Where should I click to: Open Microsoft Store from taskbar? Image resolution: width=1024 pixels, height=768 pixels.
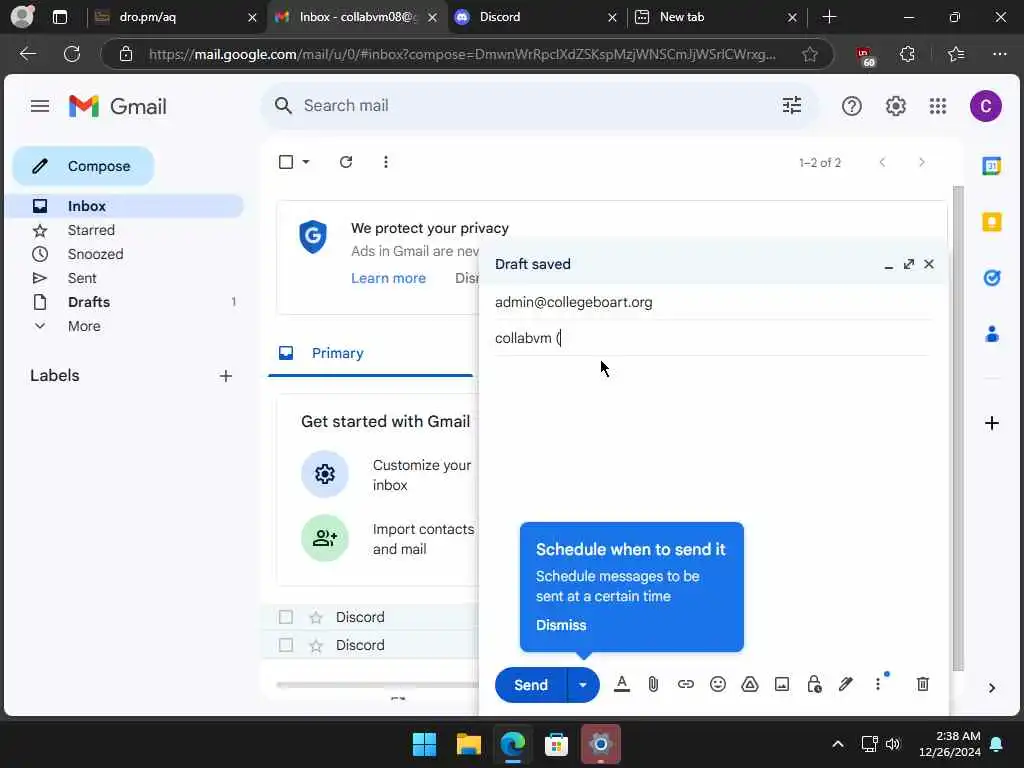click(556, 744)
